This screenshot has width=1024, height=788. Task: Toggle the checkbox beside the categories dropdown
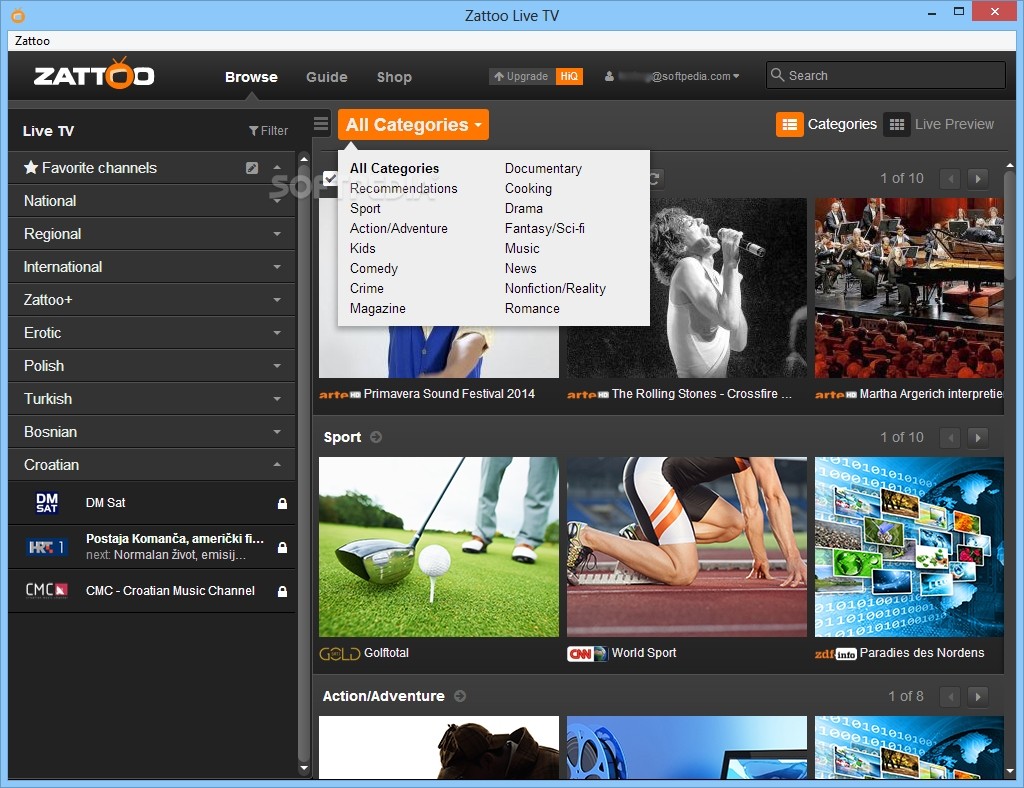(330, 178)
